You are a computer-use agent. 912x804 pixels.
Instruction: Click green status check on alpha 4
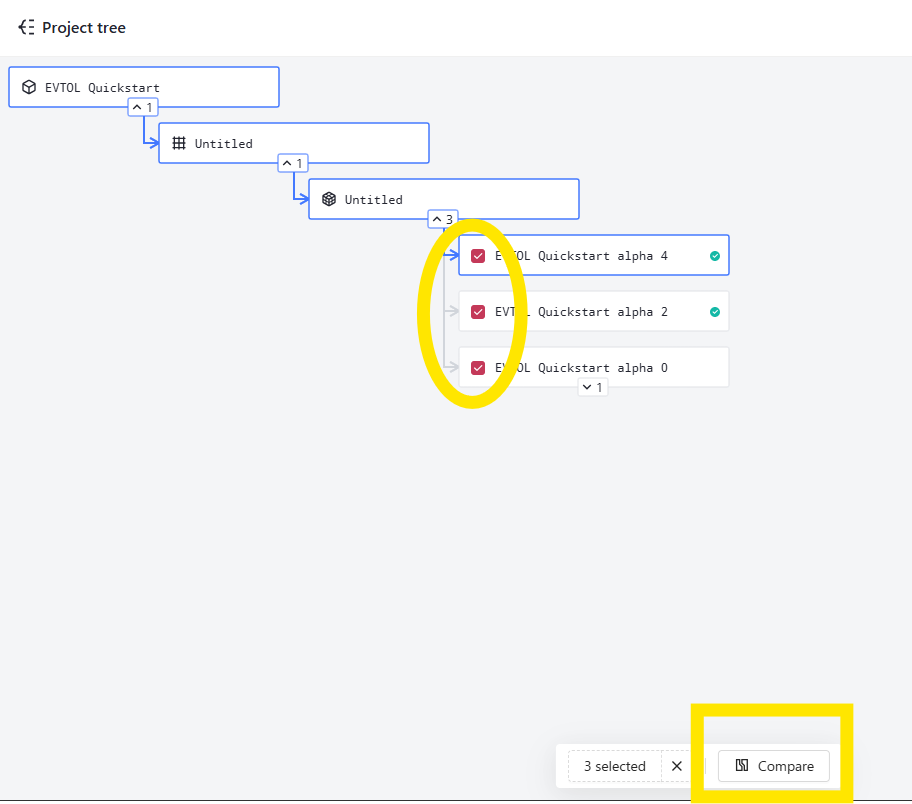click(714, 256)
